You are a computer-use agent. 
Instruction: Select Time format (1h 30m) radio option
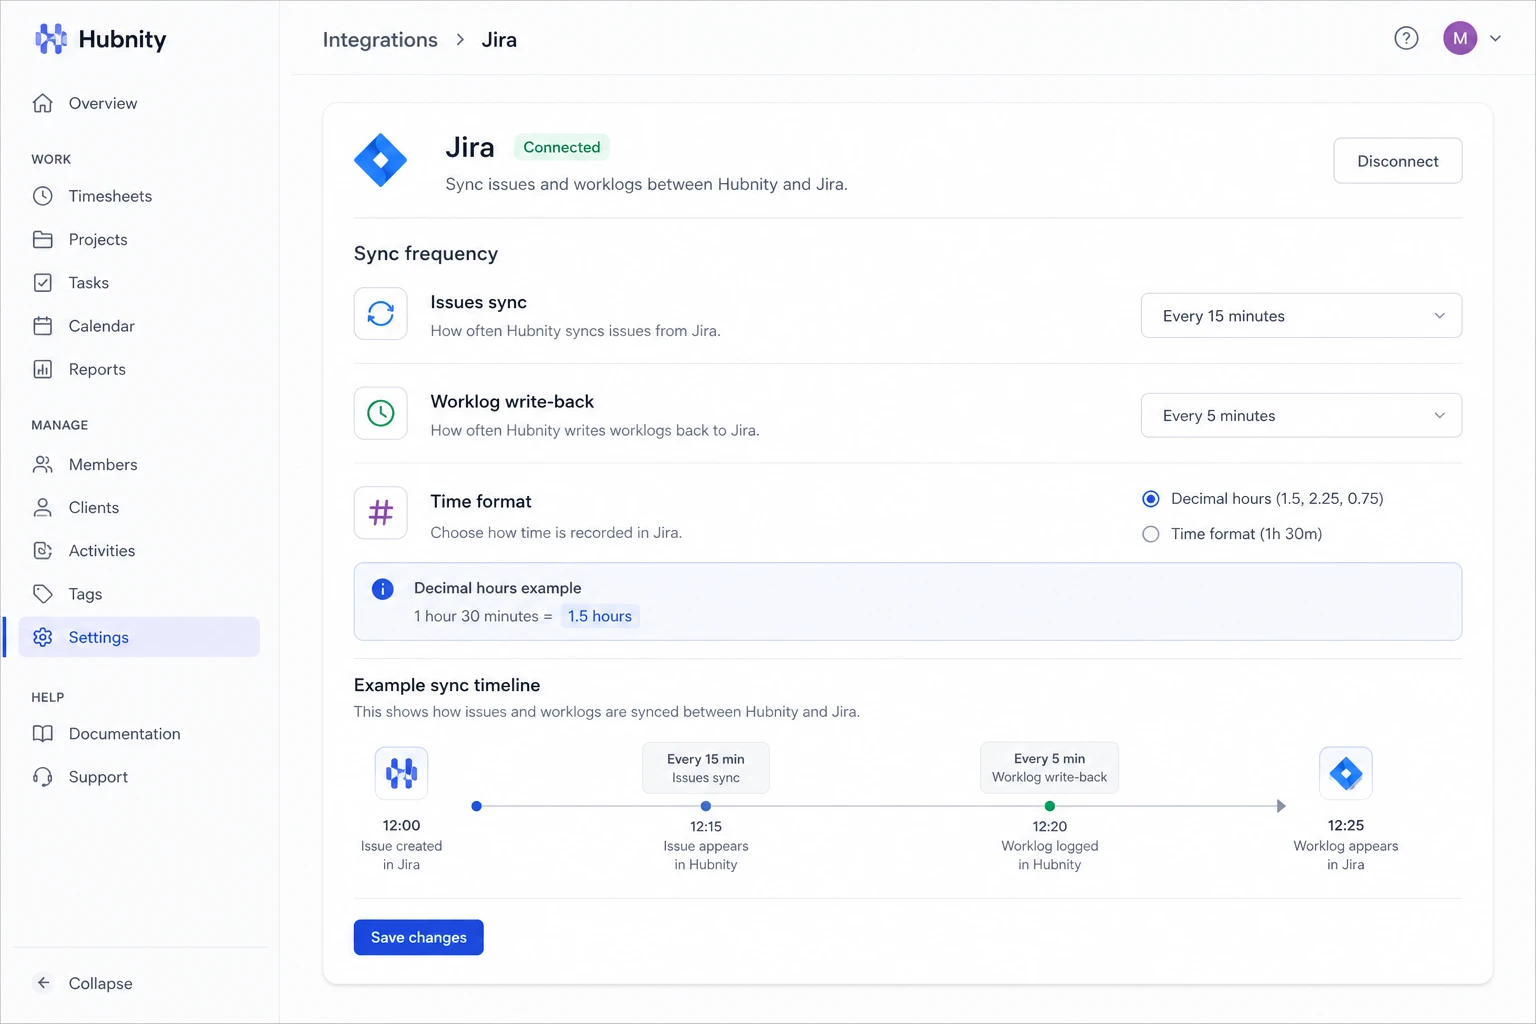coord(1151,534)
